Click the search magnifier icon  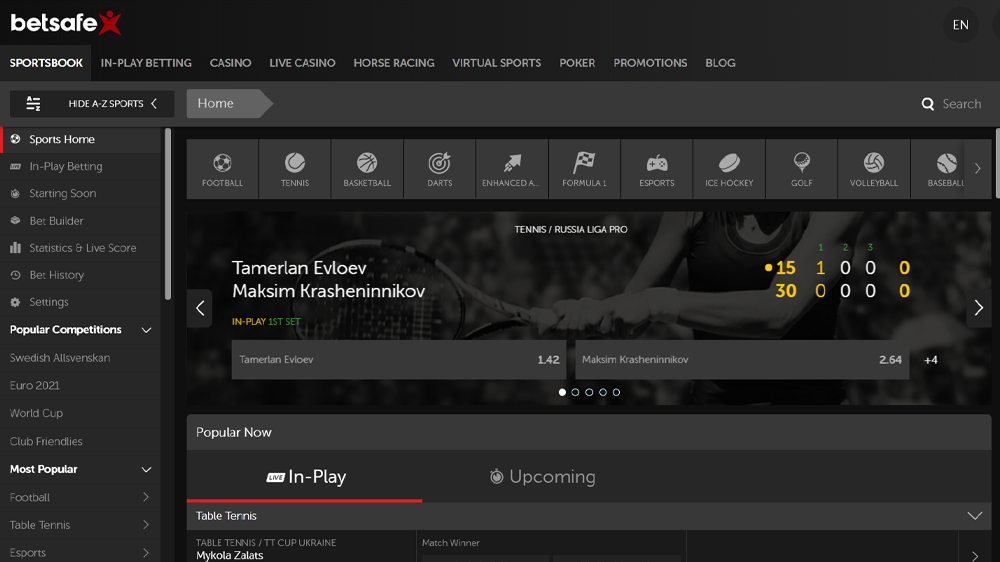tap(927, 104)
